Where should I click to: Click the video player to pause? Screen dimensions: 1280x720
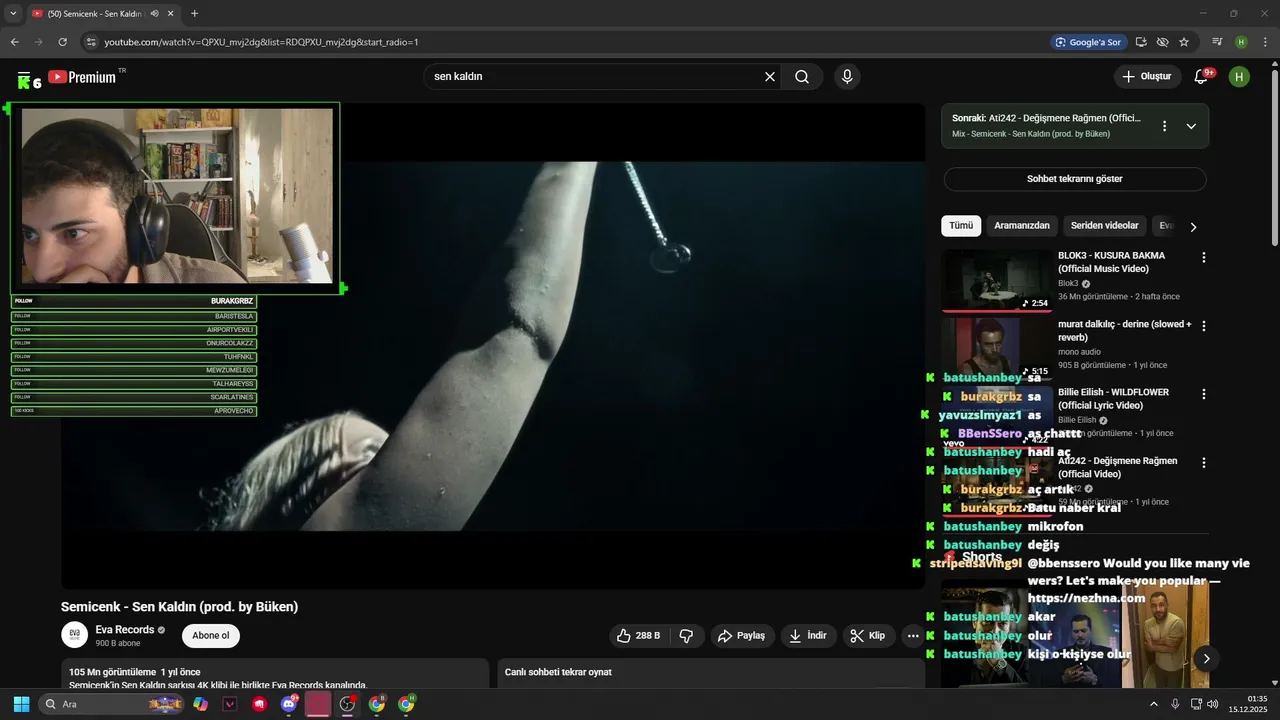tap(493, 345)
